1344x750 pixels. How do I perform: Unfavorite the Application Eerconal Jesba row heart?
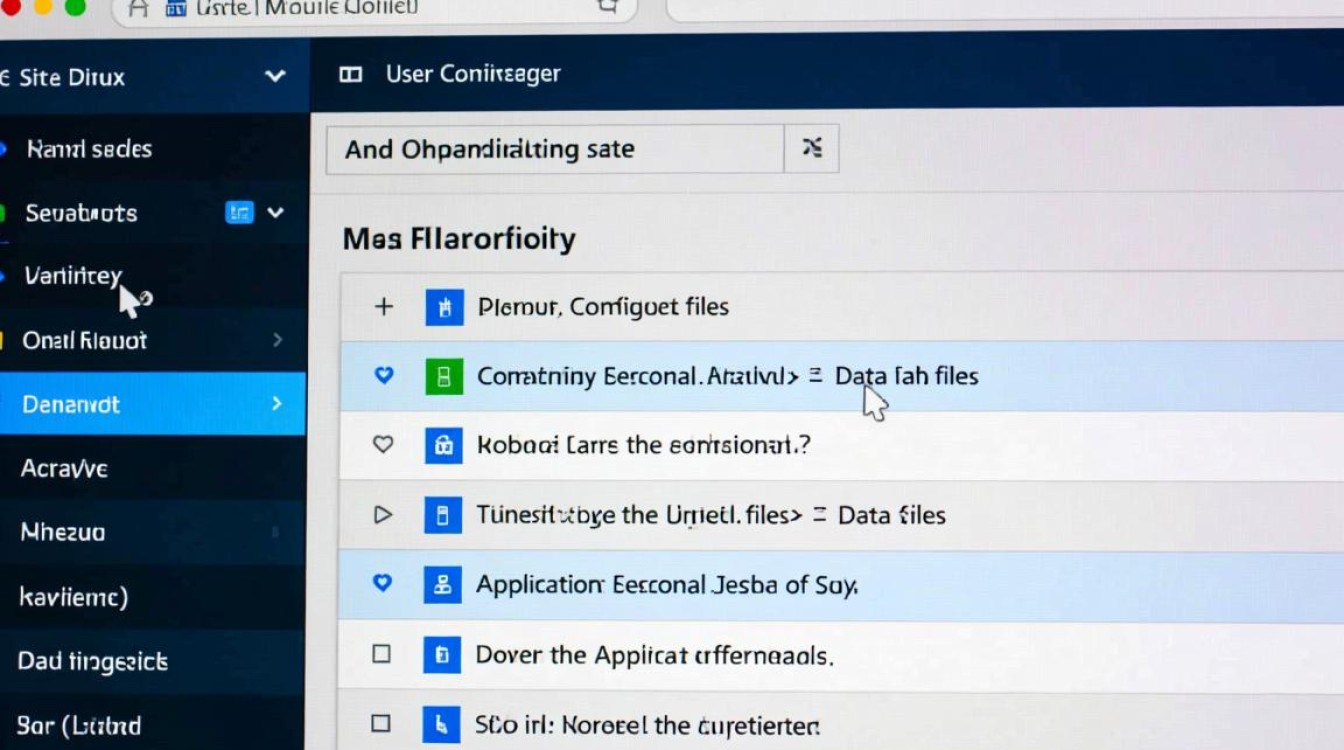tap(382, 584)
